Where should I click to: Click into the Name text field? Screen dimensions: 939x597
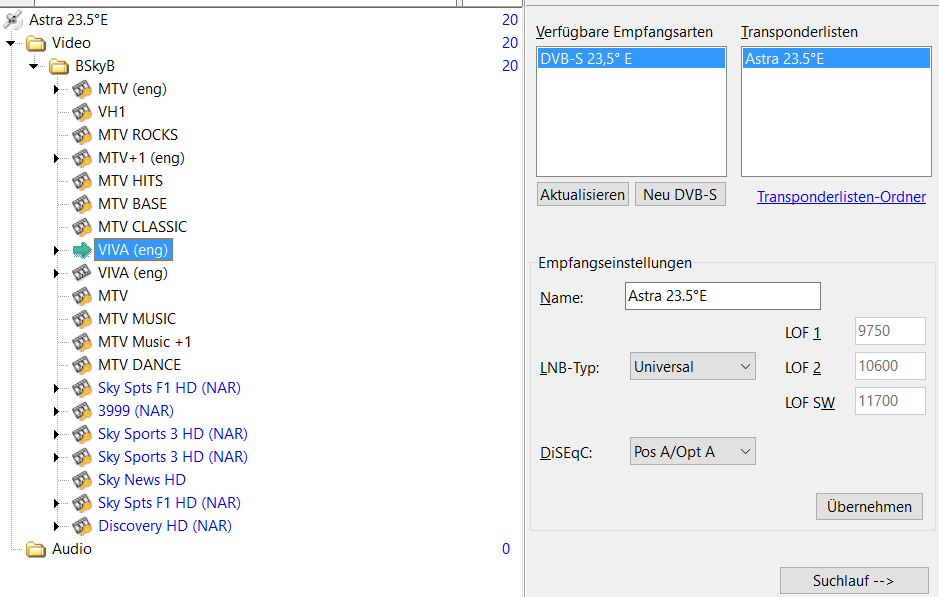722,297
